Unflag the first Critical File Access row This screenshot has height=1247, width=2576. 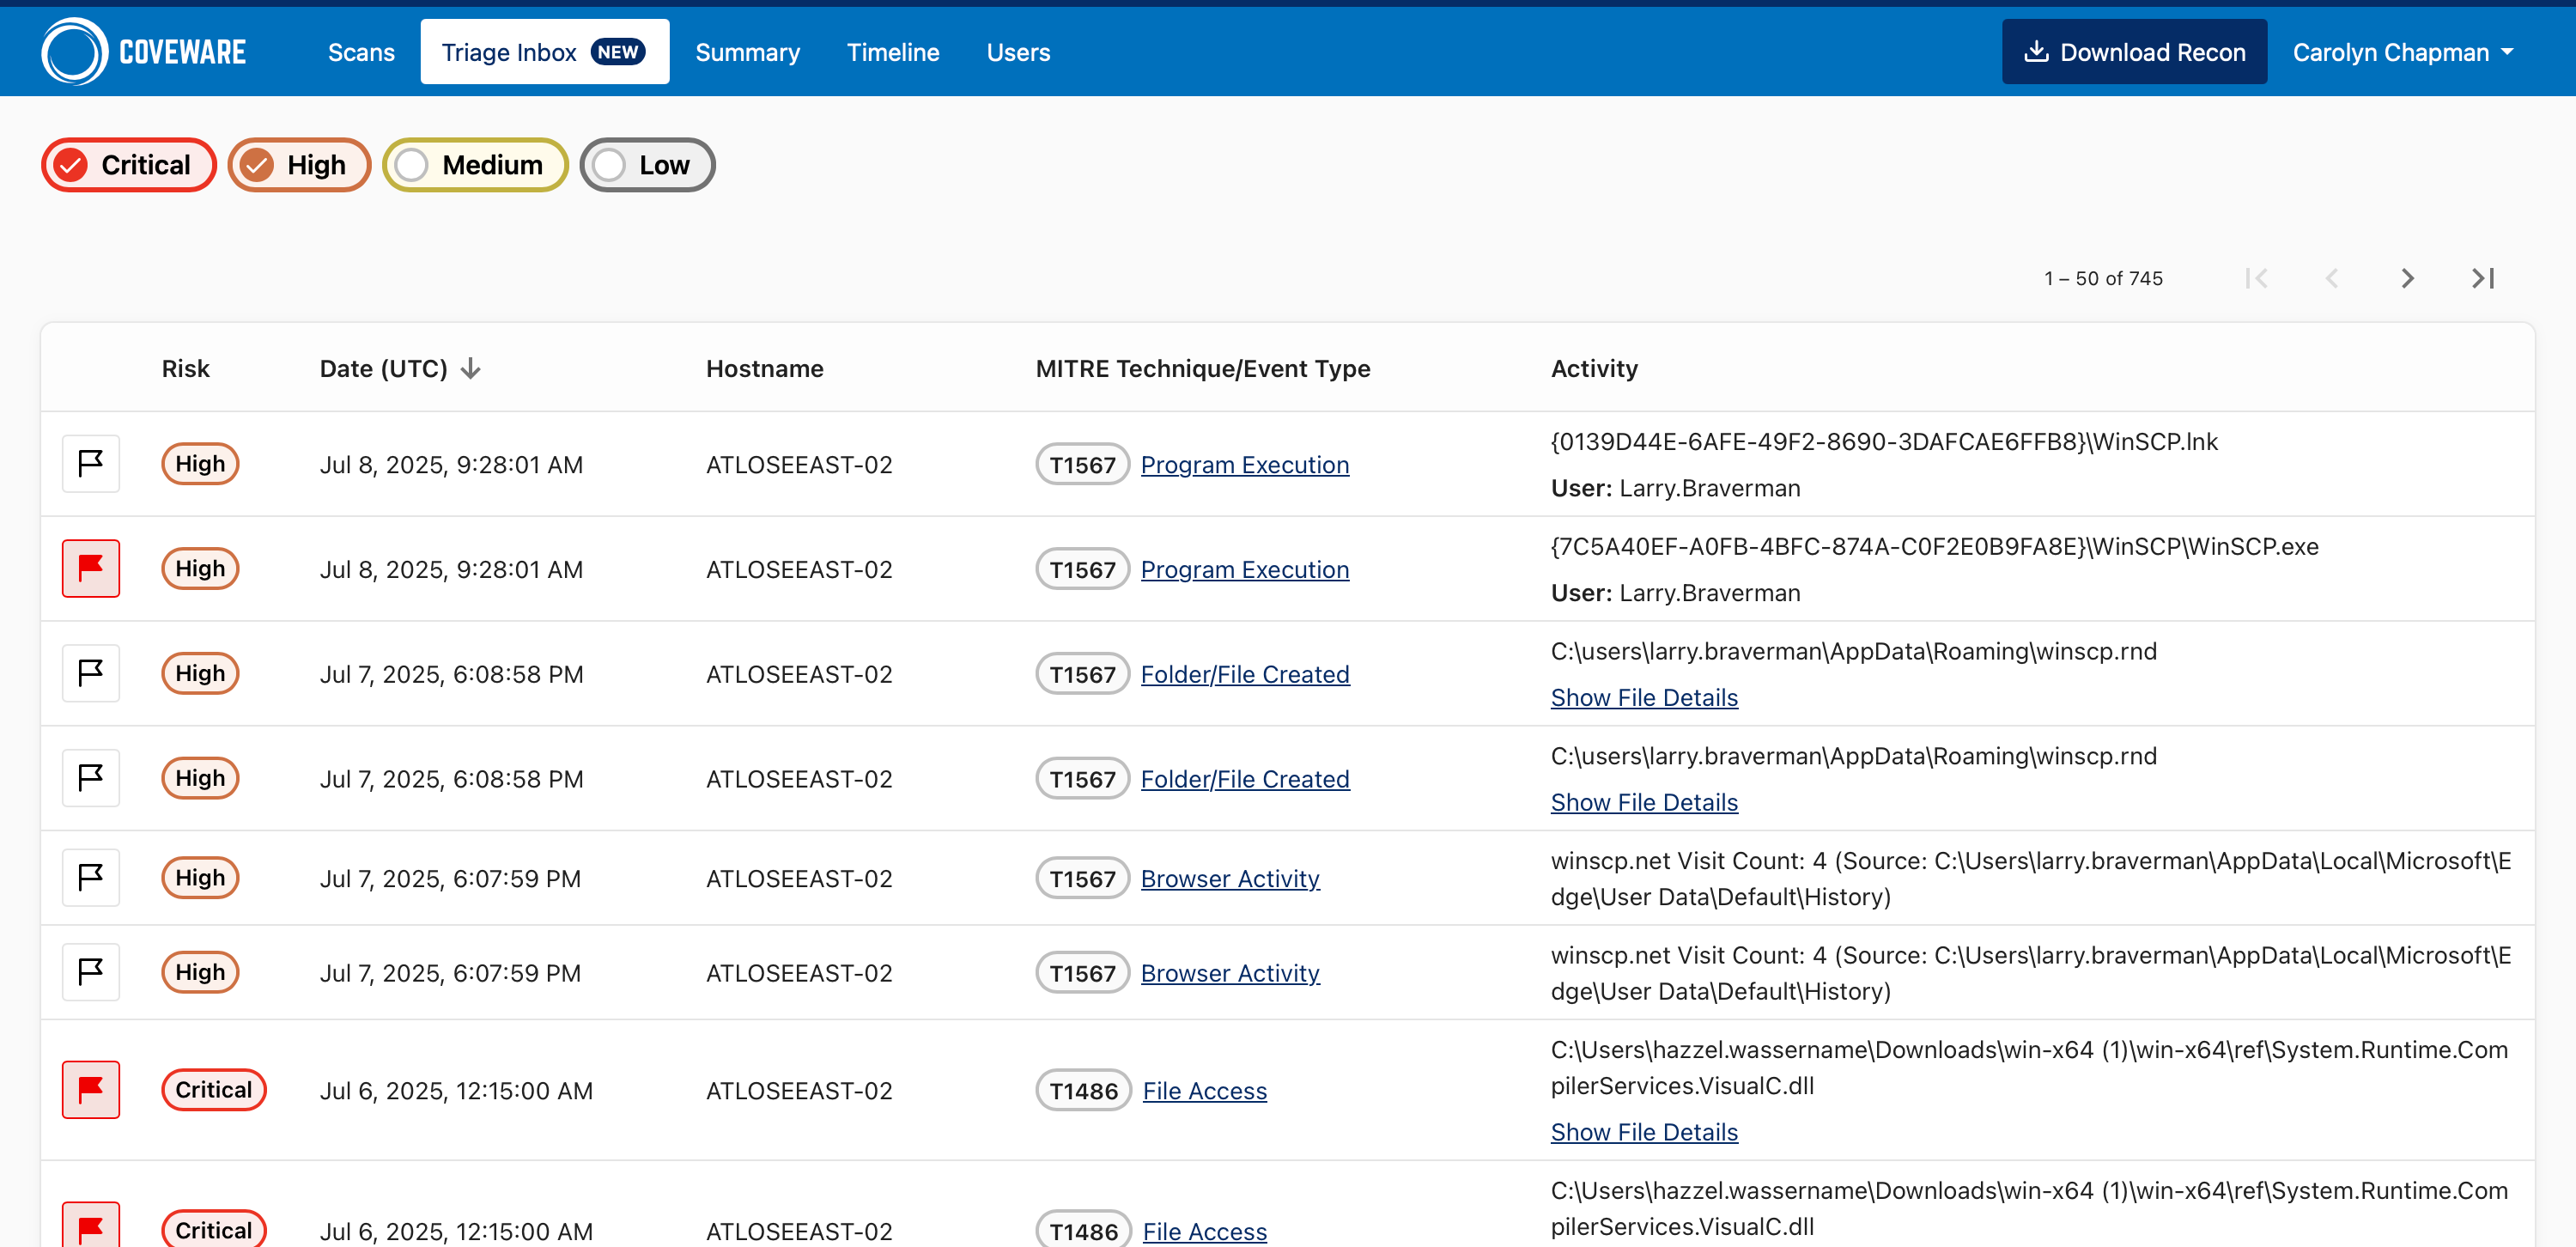pos(91,1089)
